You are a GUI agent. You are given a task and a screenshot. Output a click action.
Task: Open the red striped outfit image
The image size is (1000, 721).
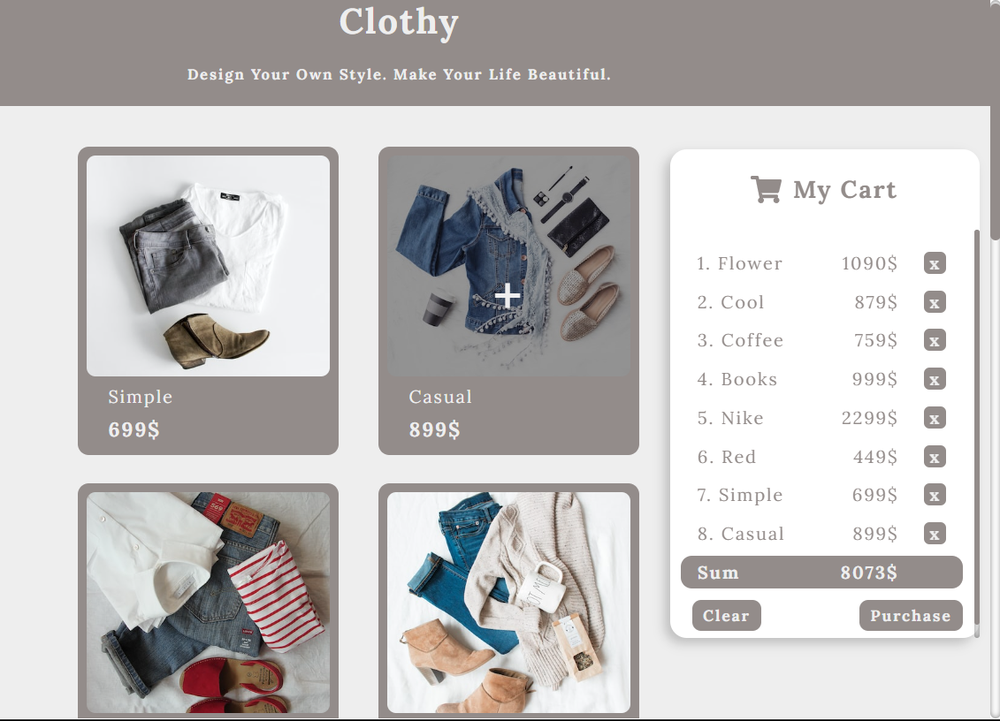pyautogui.click(x=208, y=602)
